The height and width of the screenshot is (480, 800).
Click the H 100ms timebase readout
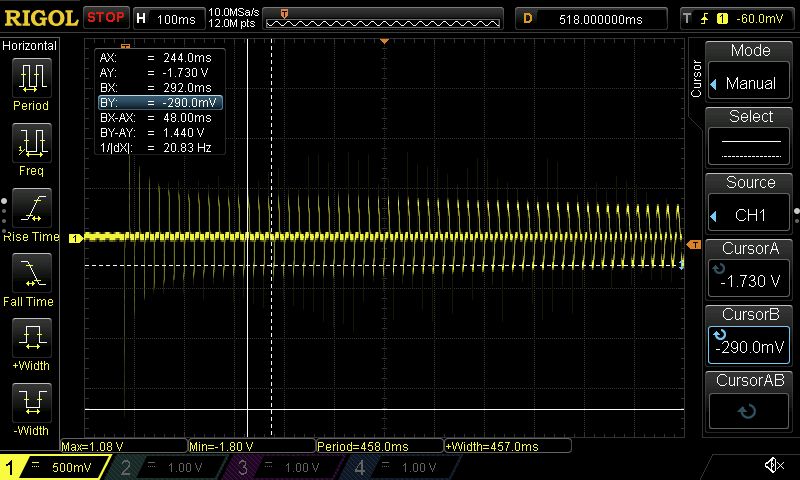click(x=168, y=19)
